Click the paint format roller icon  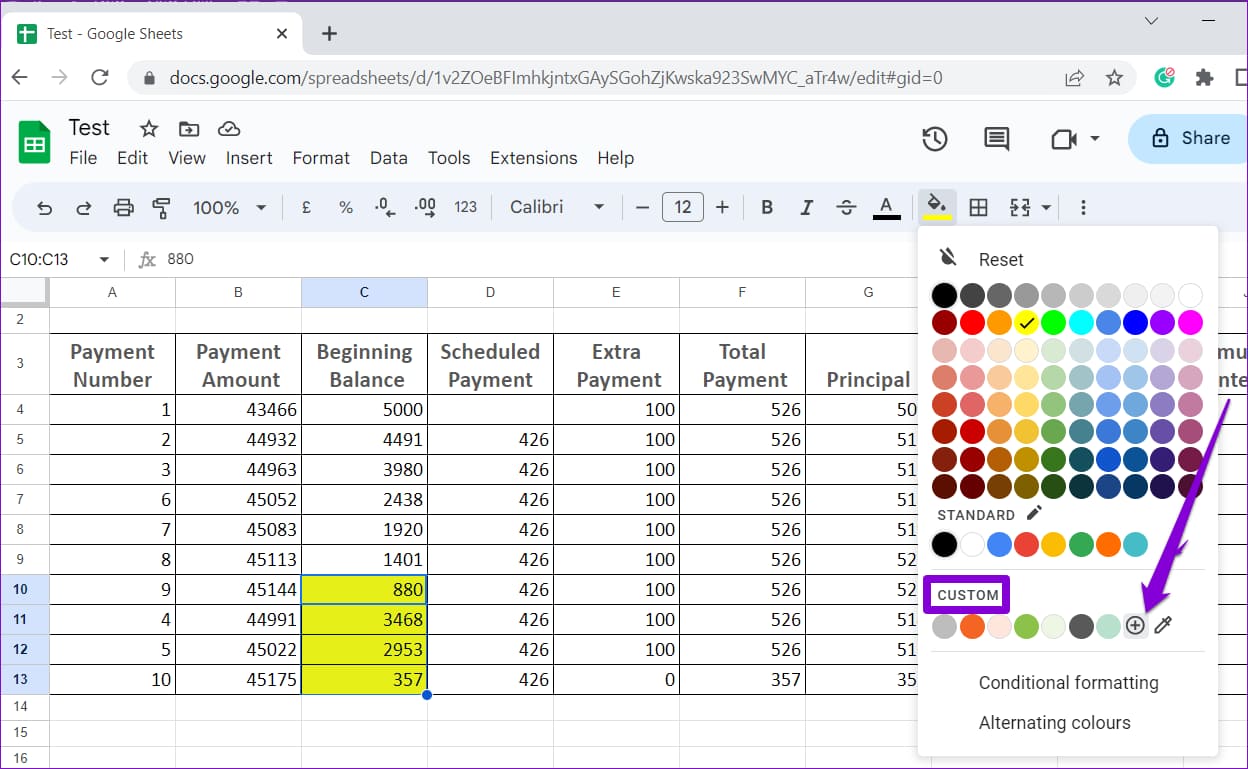click(x=161, y=207)
